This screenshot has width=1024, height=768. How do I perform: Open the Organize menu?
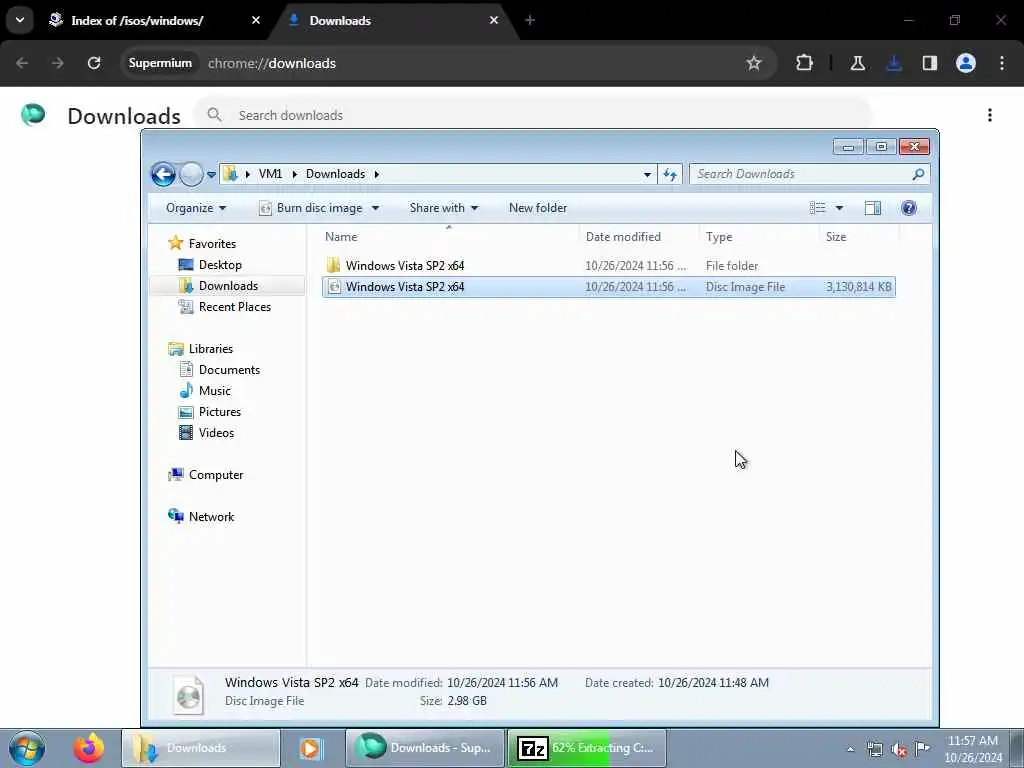[196, 208]
